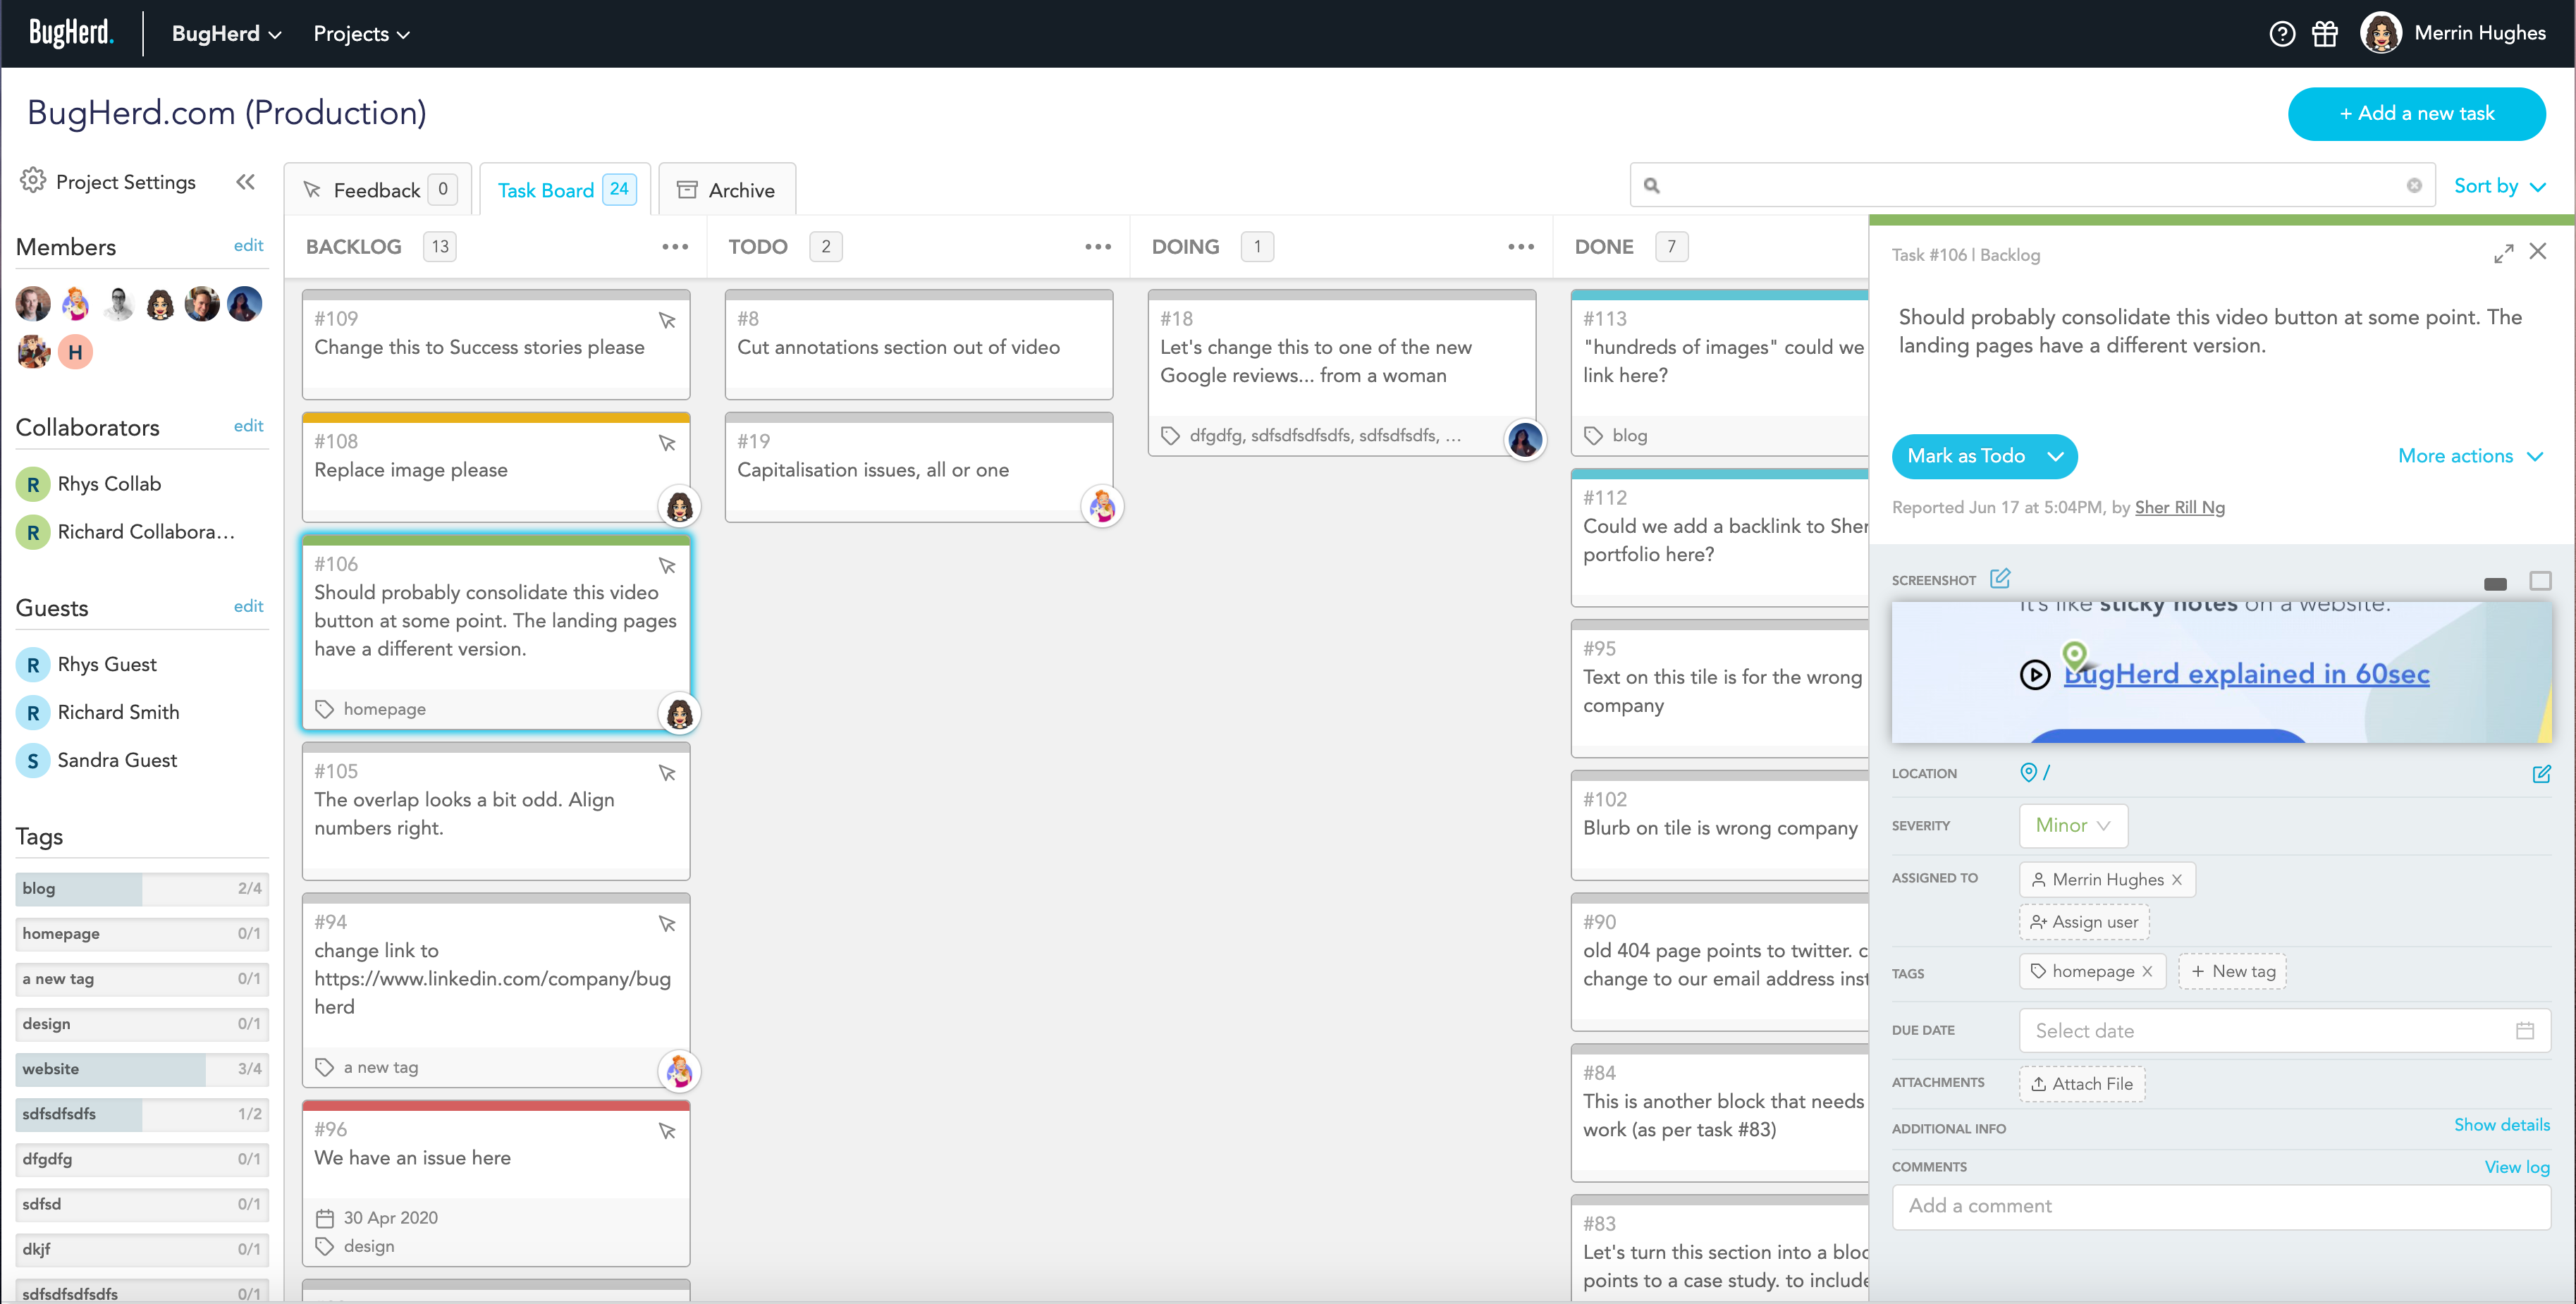Filter tasks by the blog tag
Viewport: 2576px width, 1304px height.
coord(142,889)
